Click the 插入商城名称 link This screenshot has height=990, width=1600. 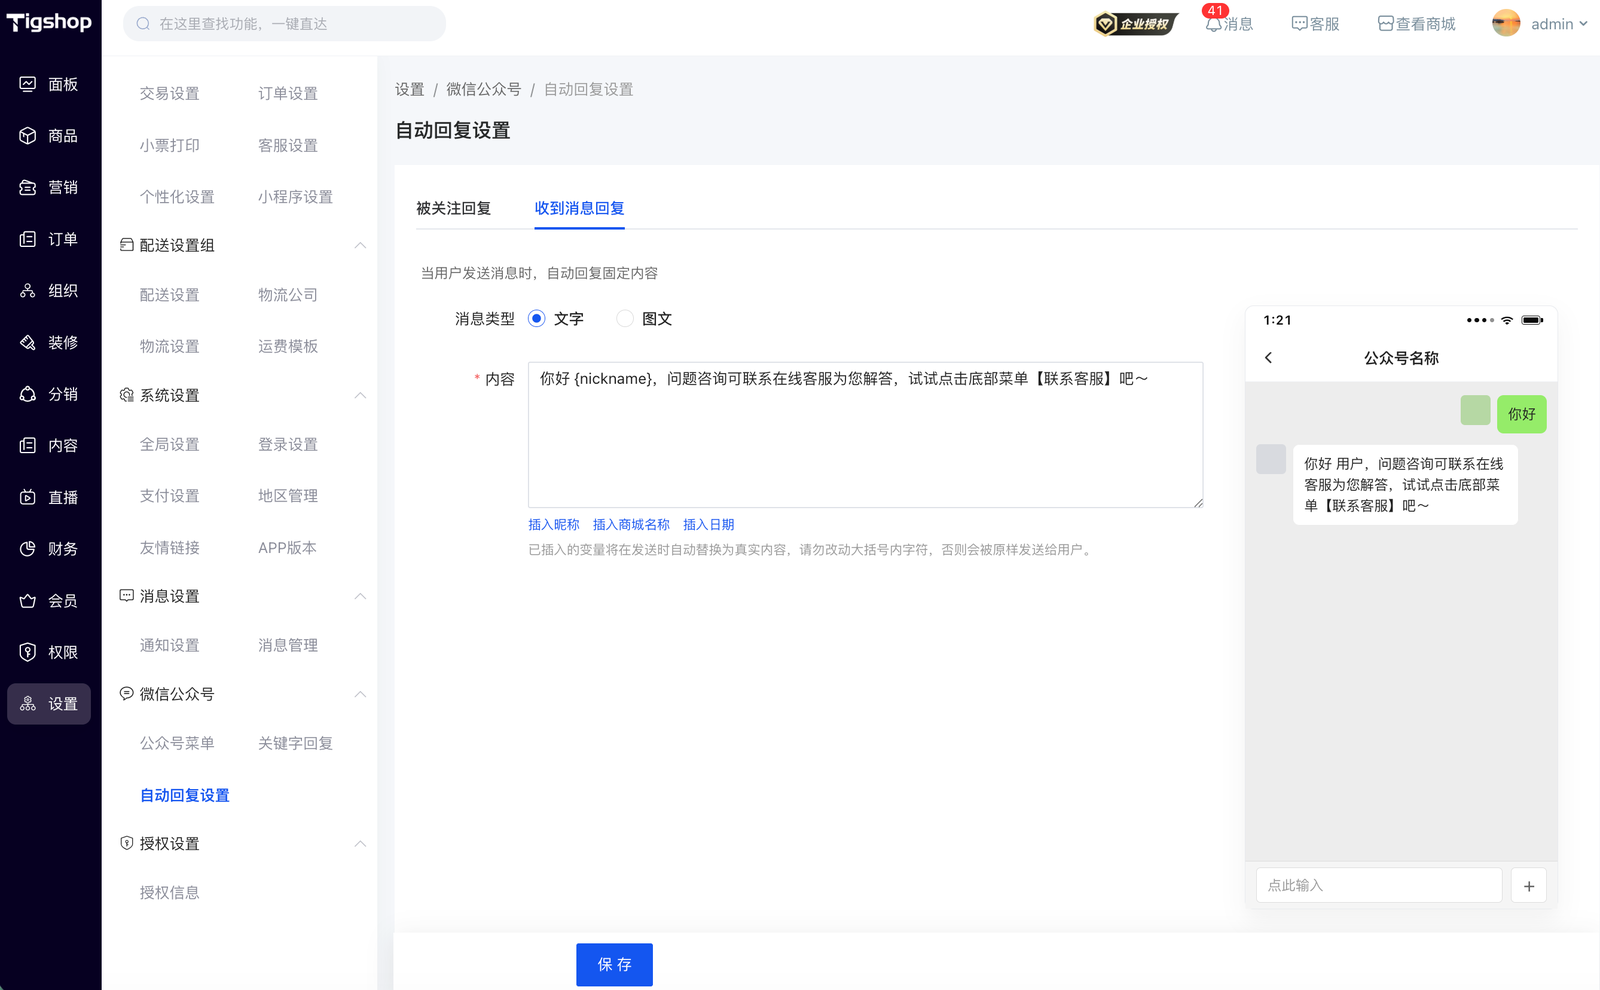(x=631, y=525)
